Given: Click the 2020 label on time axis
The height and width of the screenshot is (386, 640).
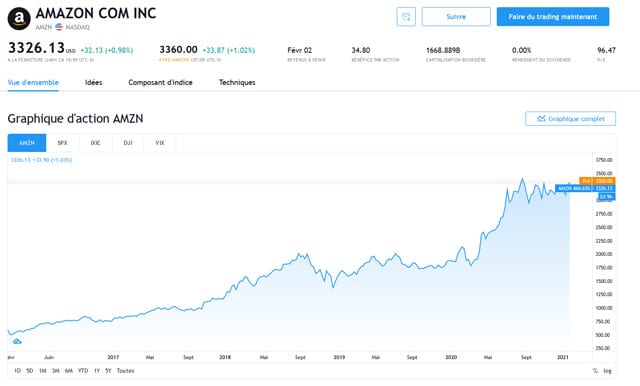Looking at the screenshot, I should tap(451, 357).
